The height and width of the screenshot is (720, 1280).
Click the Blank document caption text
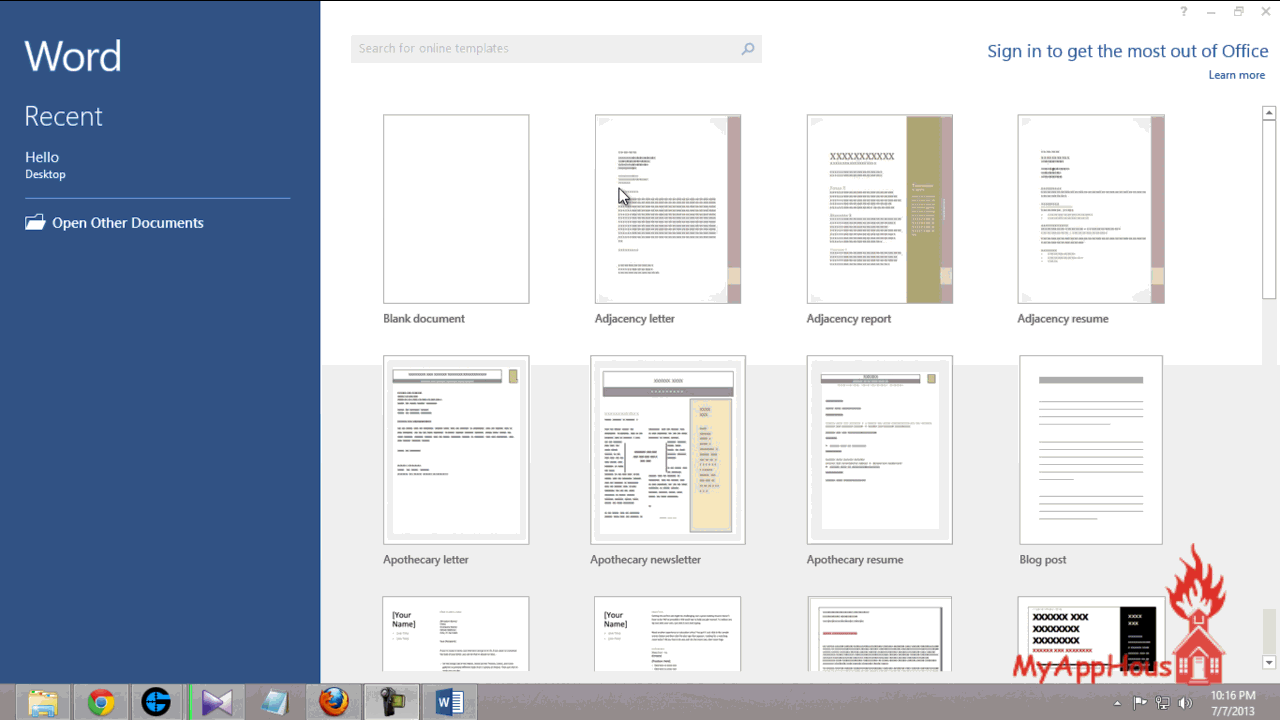click(x=424, y=319)
